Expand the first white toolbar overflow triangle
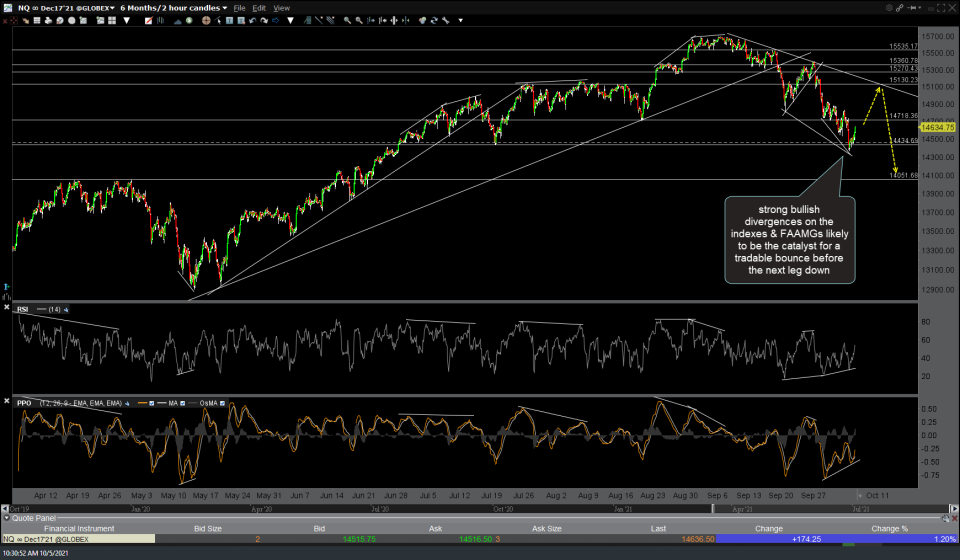Viewport: 960px width, 560px height. point(127,20)
